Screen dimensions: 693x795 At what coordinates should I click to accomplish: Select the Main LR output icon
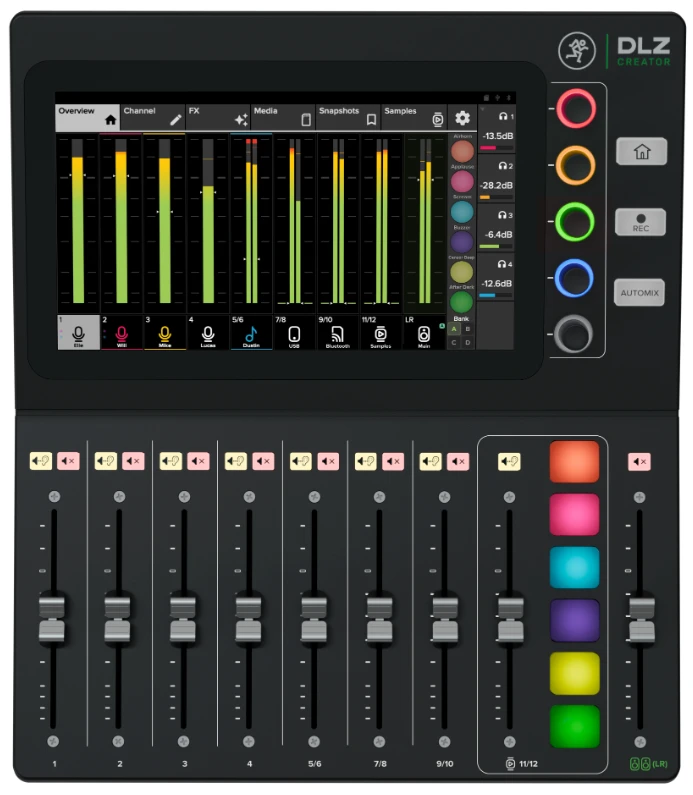click(423, 334)
